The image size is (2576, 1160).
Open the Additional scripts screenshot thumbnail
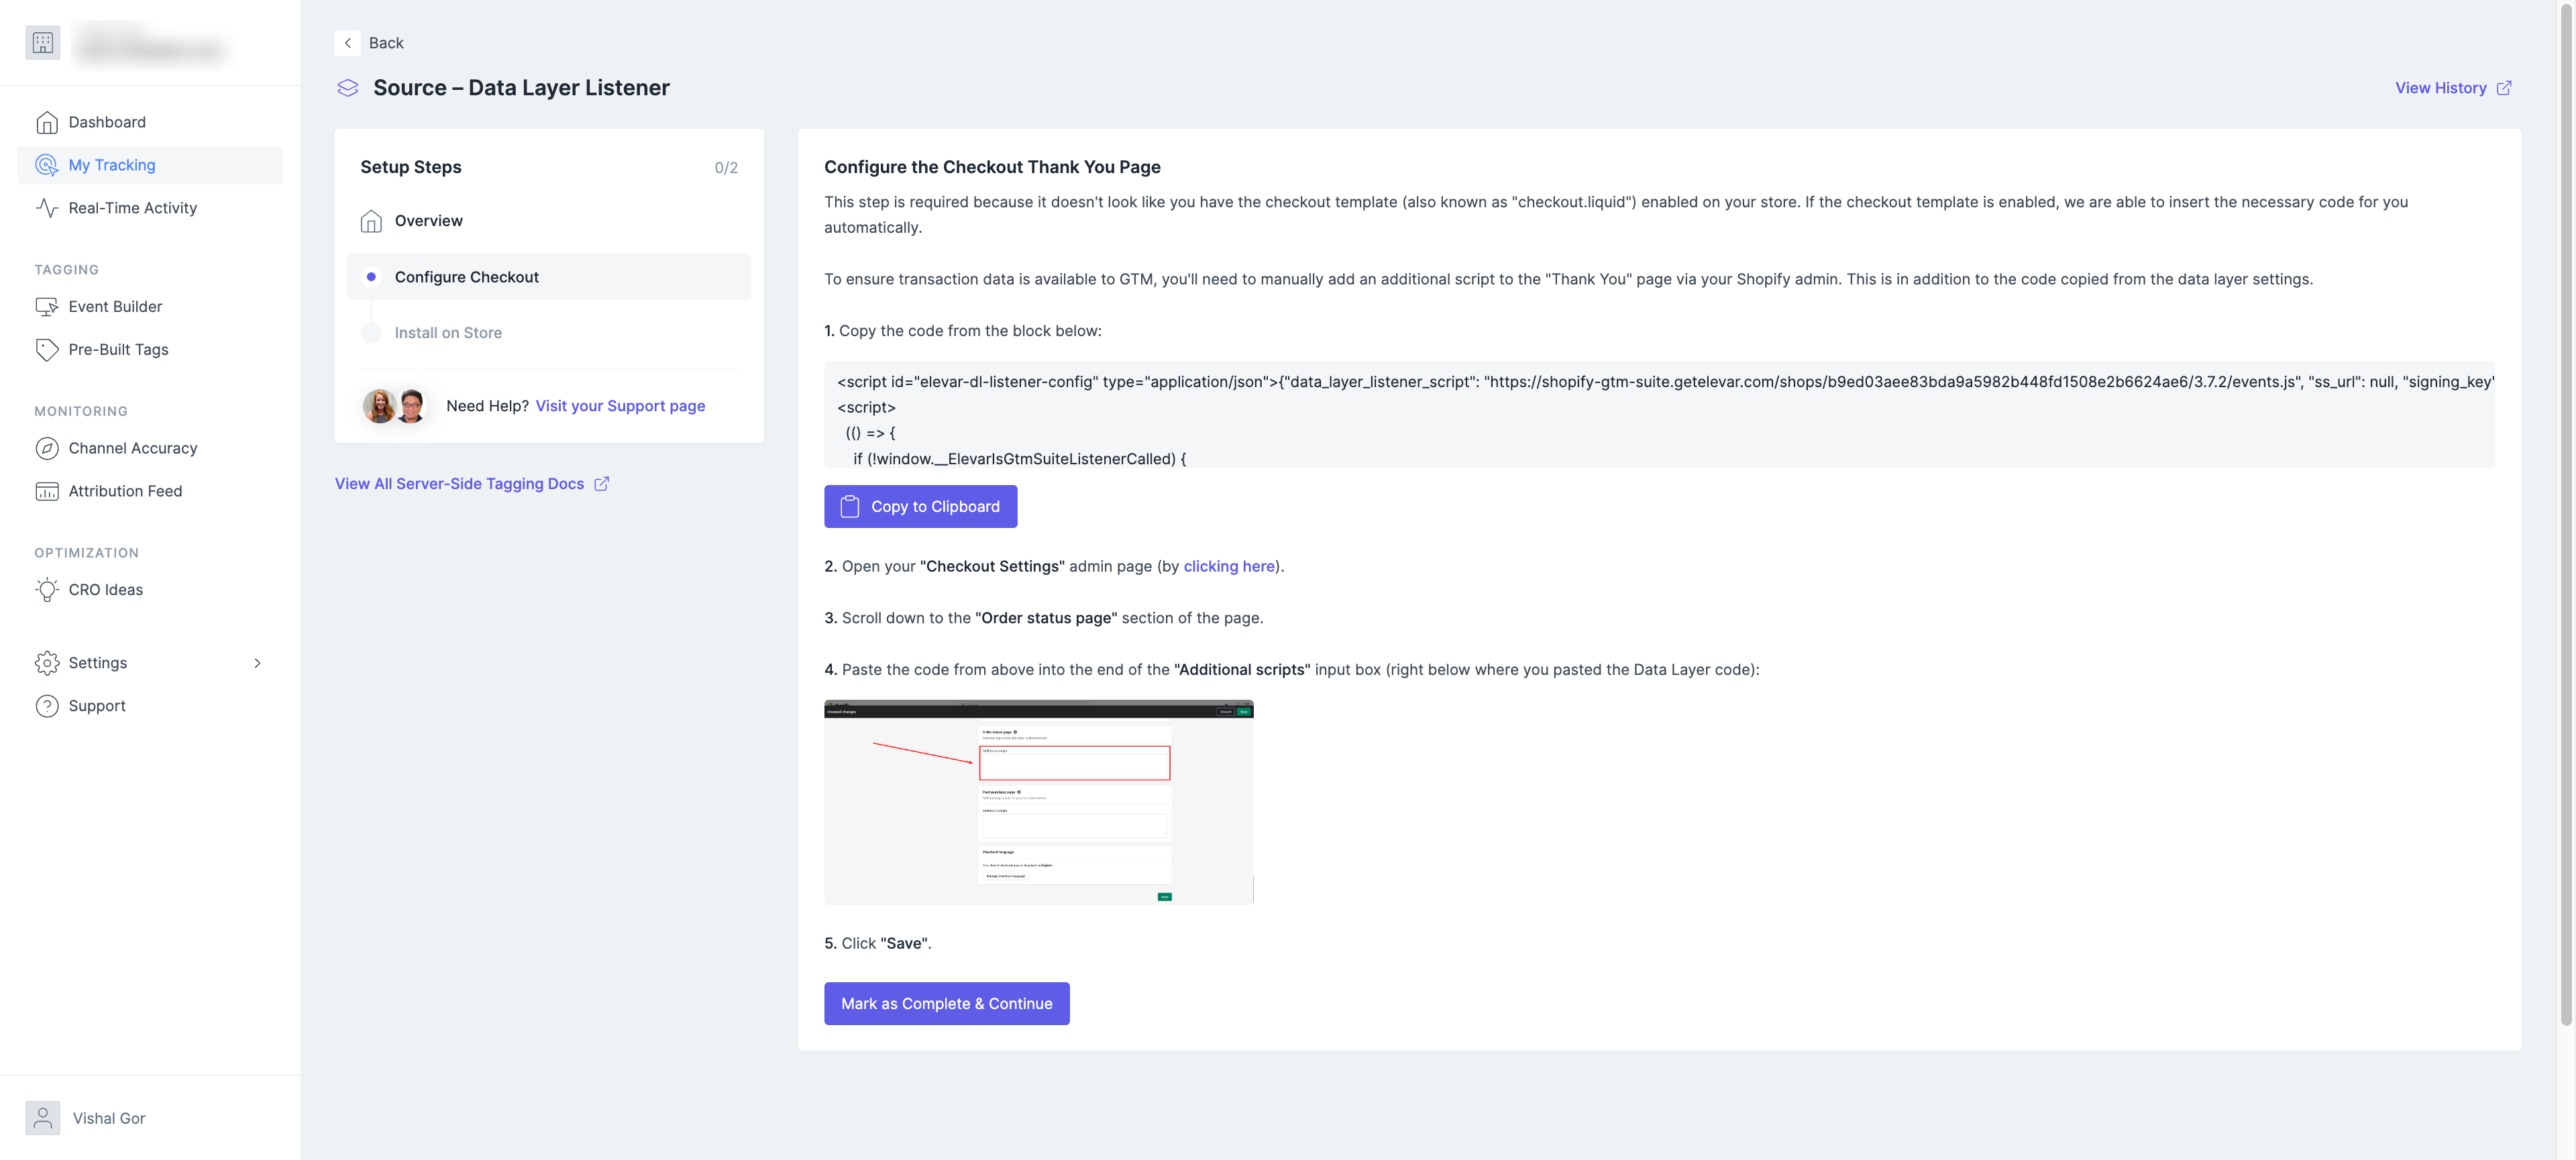click(1038, 802)
